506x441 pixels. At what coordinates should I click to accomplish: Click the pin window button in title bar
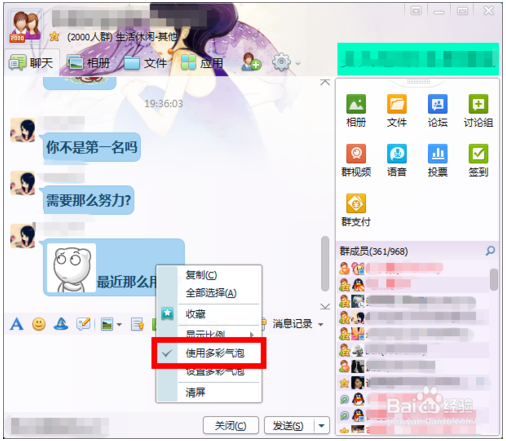pos(416,11)
